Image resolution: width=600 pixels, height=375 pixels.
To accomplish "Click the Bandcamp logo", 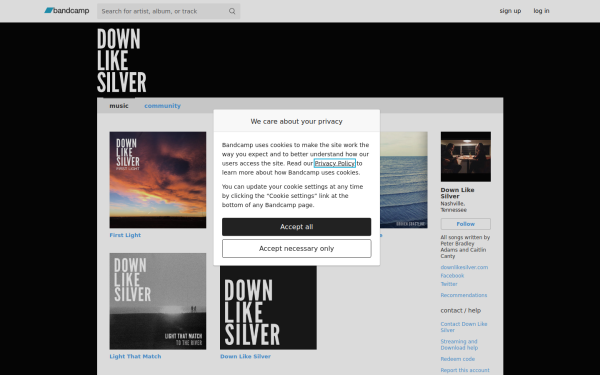I will click(67, 11).
